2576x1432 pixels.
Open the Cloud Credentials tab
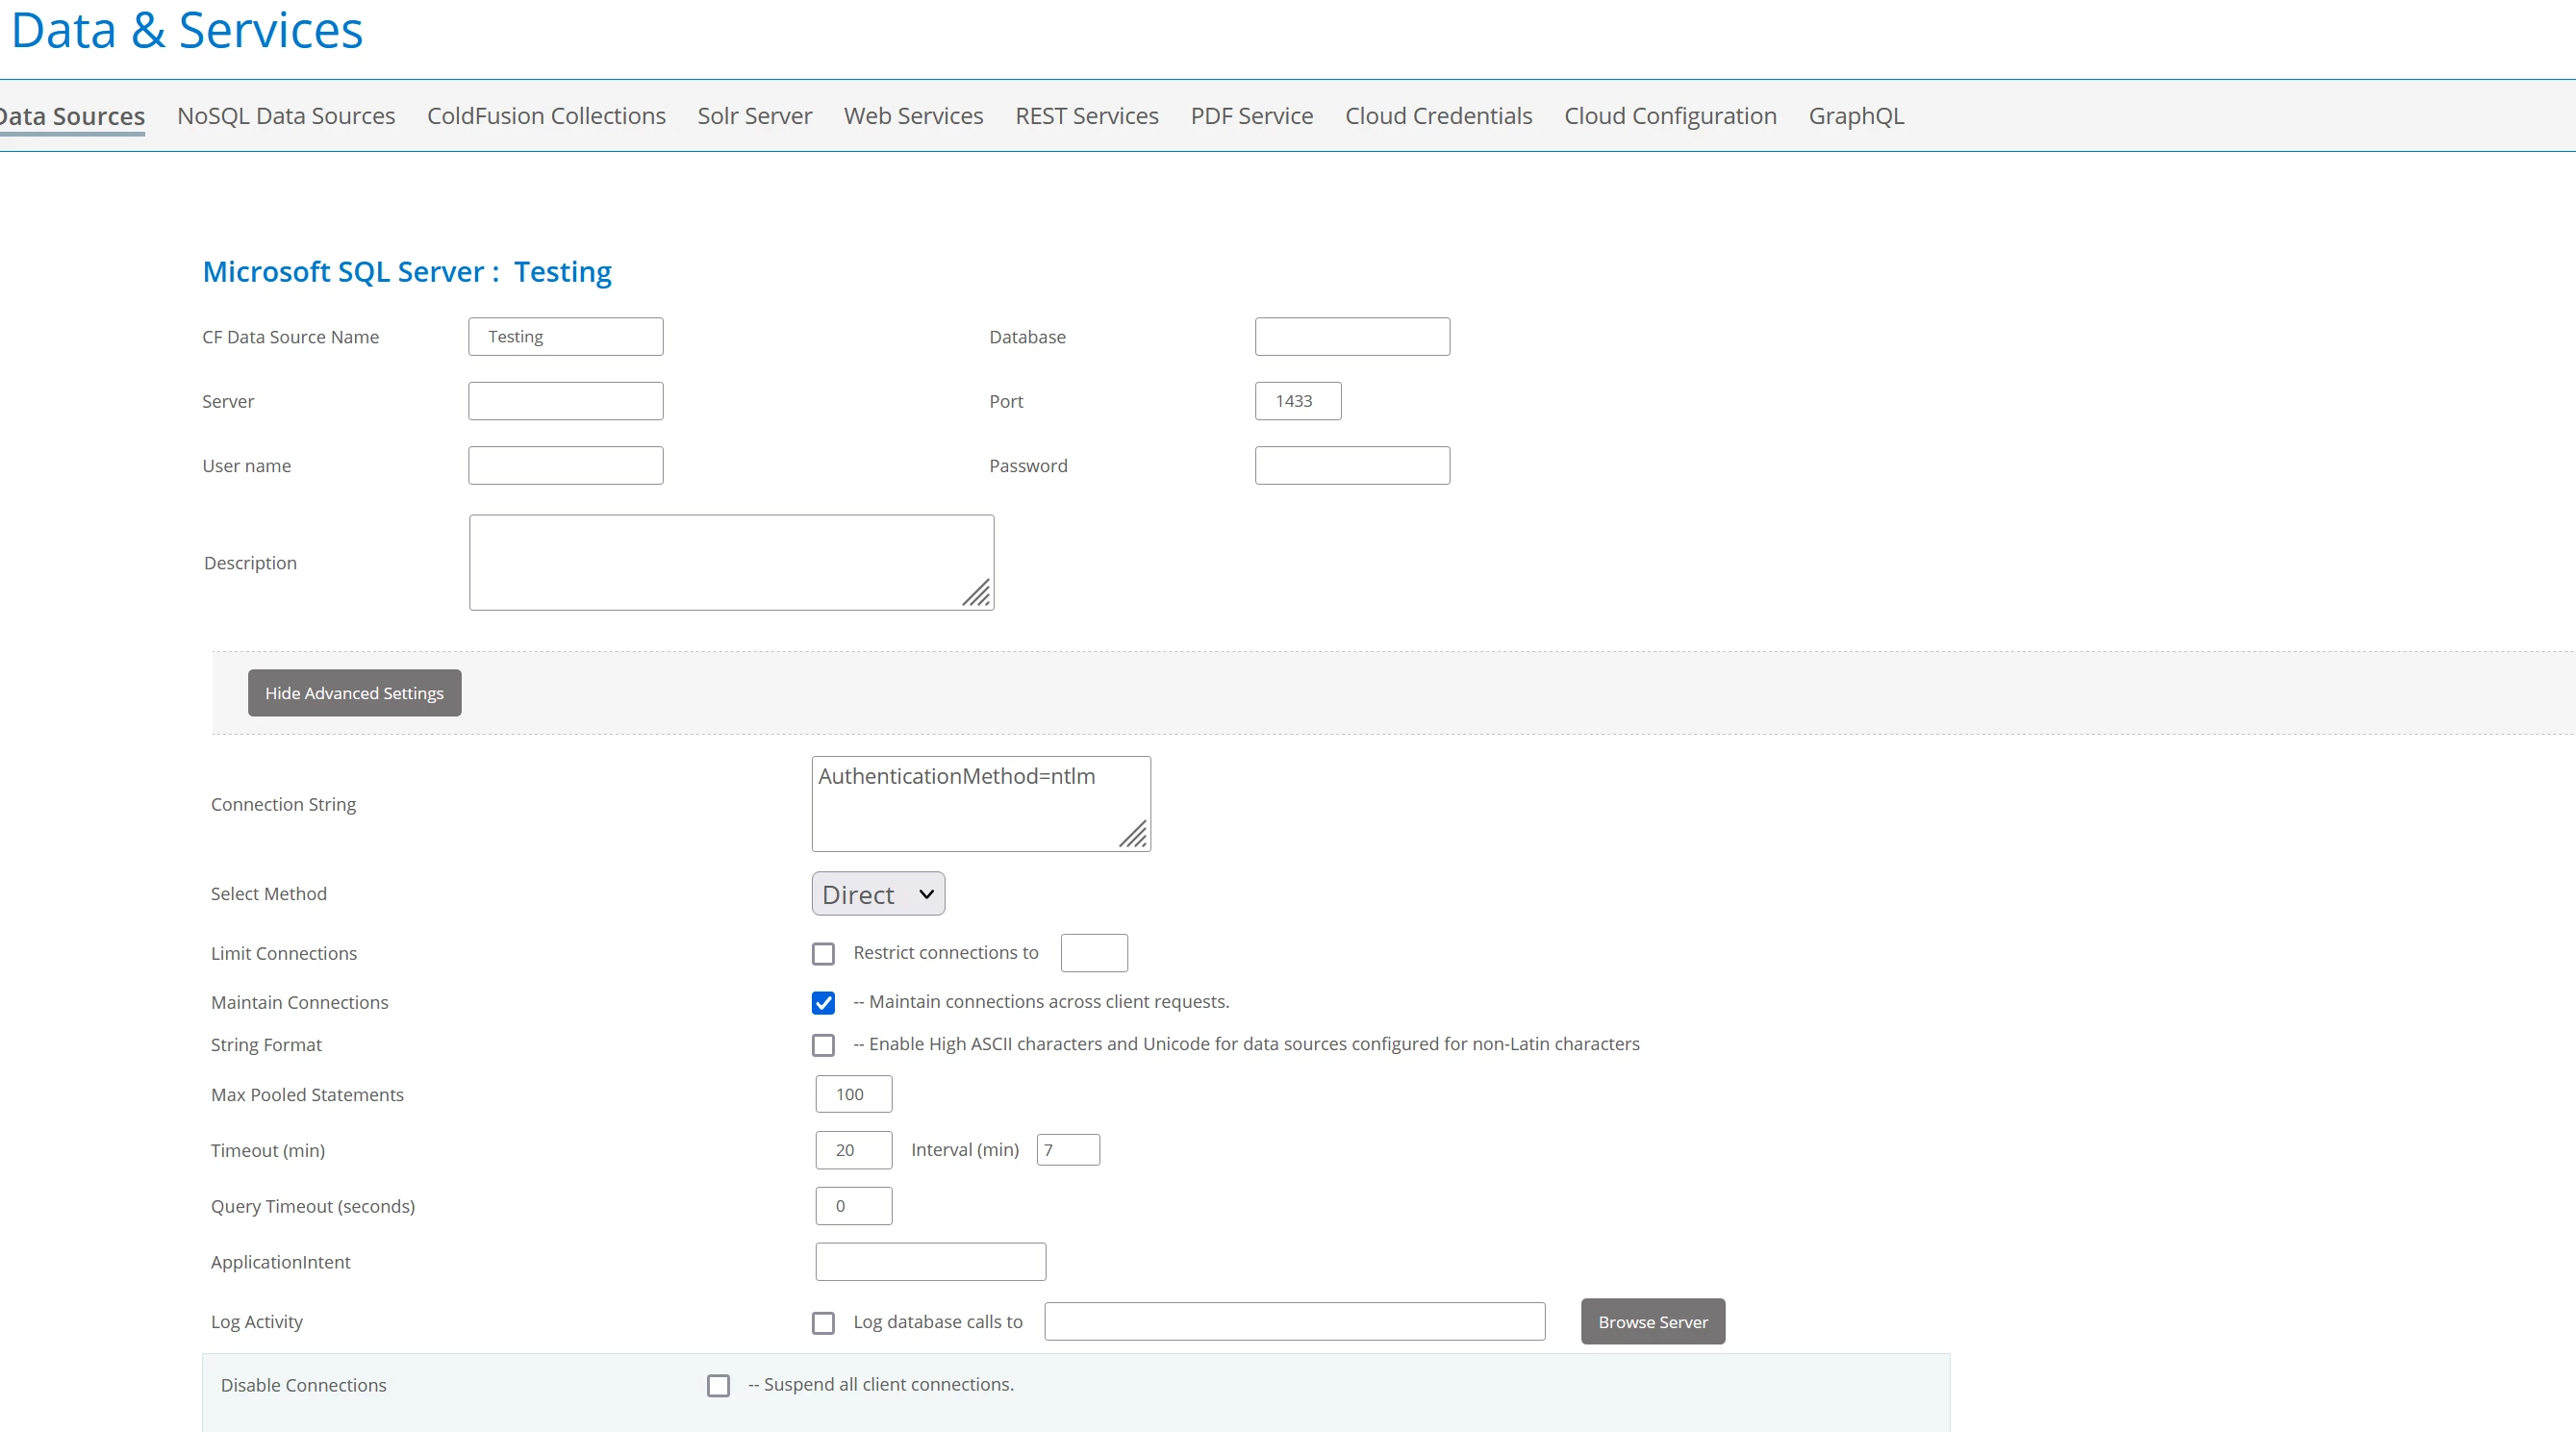[1438, 116]
